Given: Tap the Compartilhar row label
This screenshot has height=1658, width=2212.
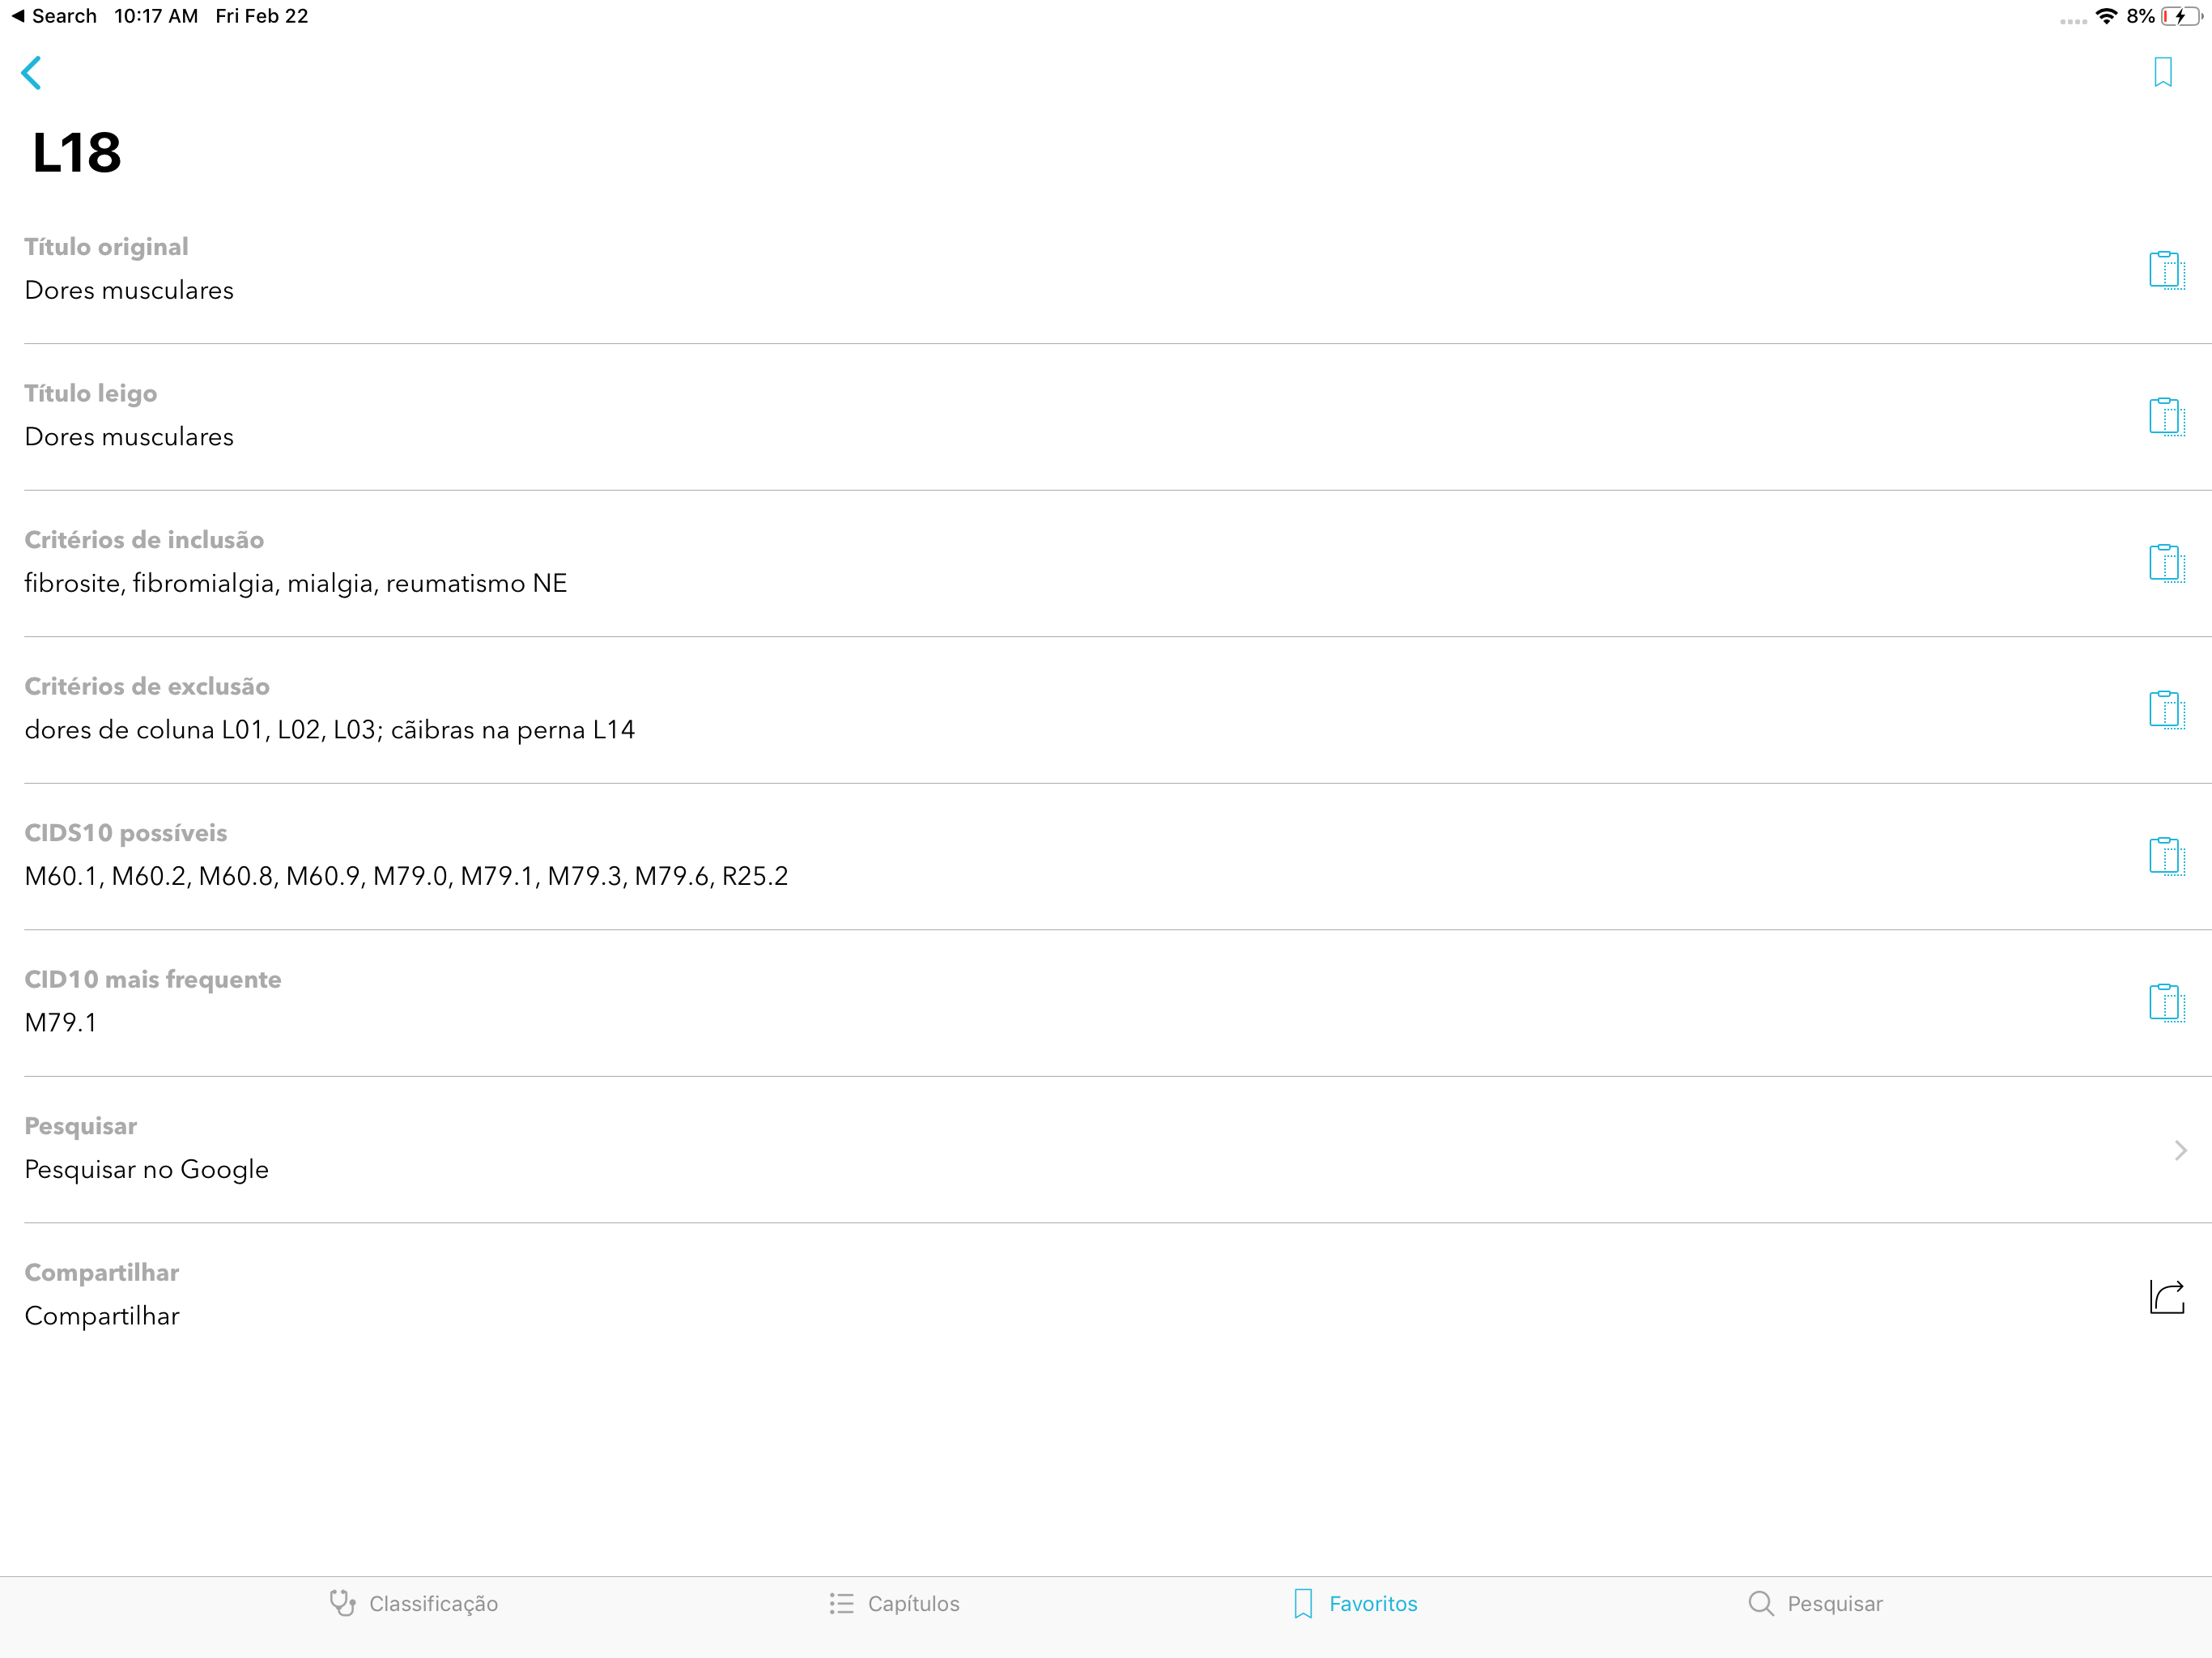Looking at the screenshot, I should [102, 1272].
